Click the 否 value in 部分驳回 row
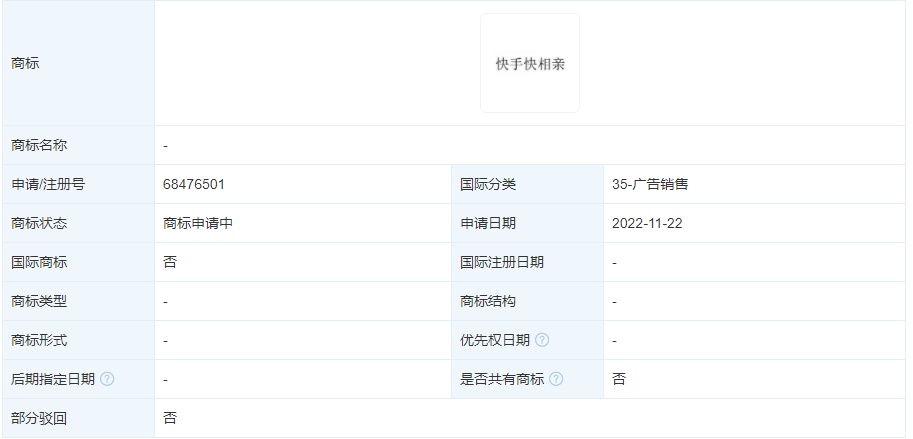 click(170, 418)
